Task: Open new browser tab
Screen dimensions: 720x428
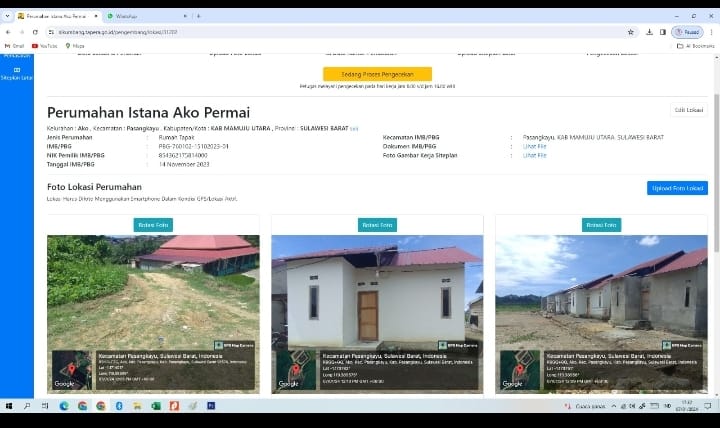Action: [x=198, y=16]
